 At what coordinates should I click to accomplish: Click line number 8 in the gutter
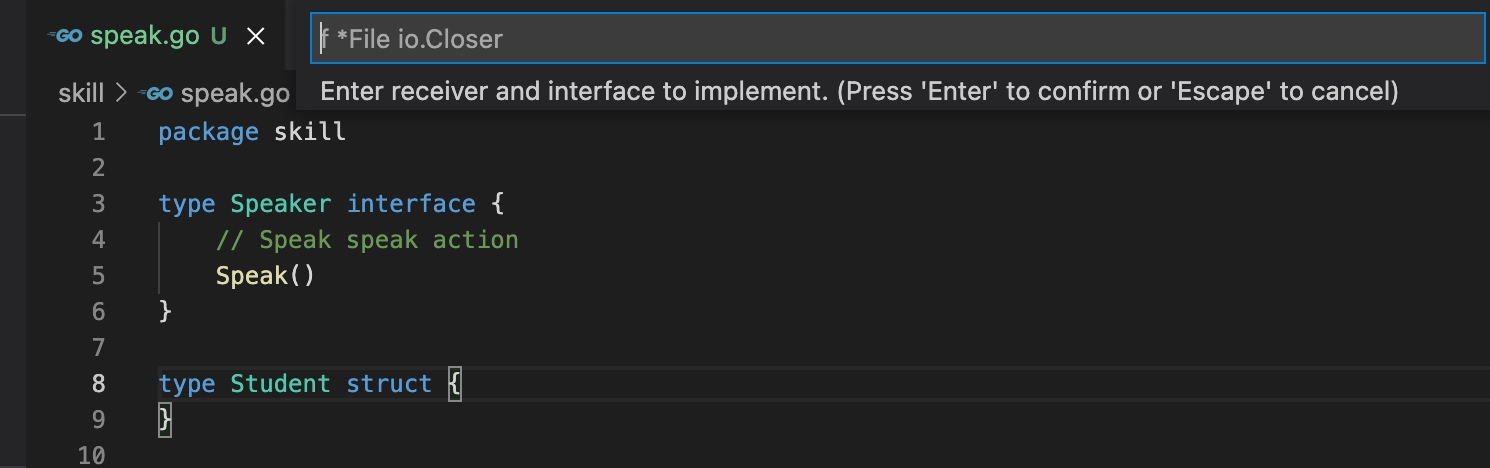[x=98, y=384]
